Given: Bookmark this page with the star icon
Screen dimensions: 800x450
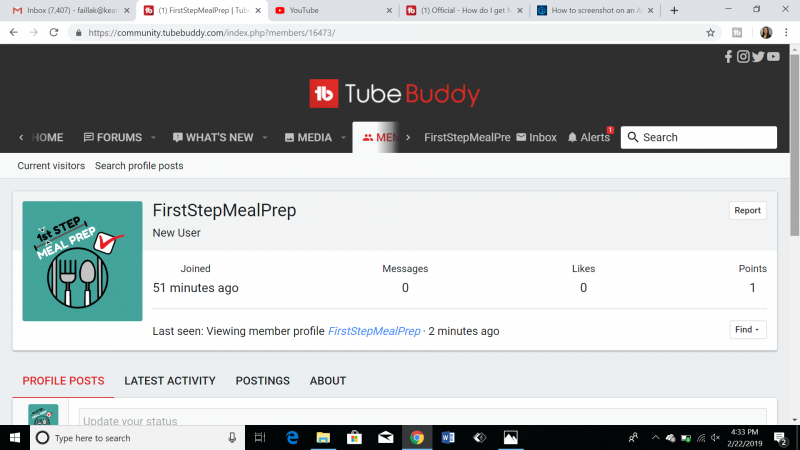Looking at the screenshot, I should [x=710, y=32].
